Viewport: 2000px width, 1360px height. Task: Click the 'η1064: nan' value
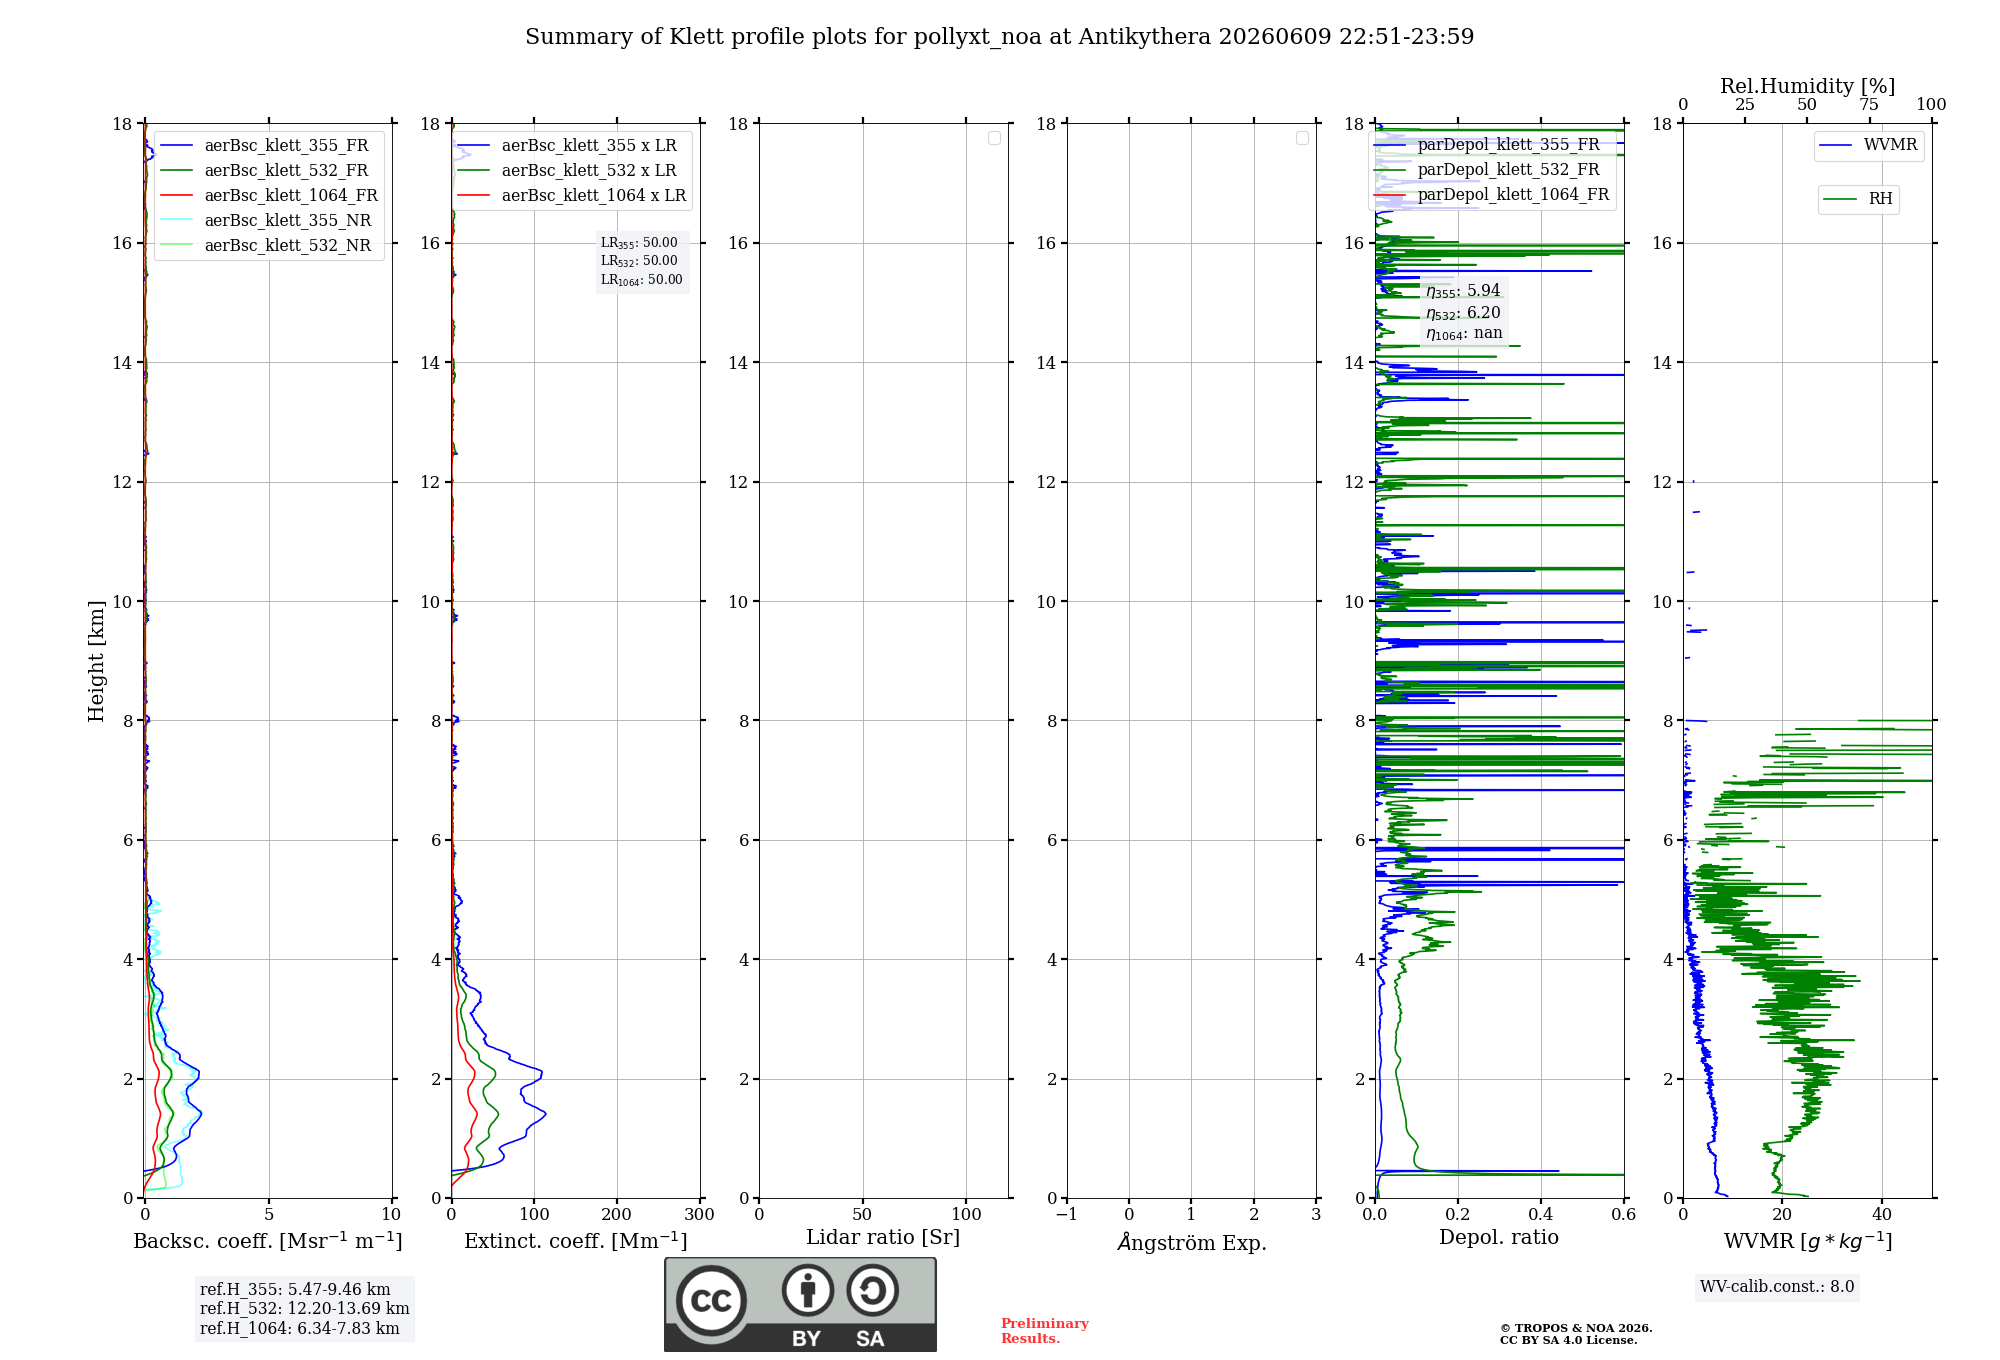[x=1464, y=334]
